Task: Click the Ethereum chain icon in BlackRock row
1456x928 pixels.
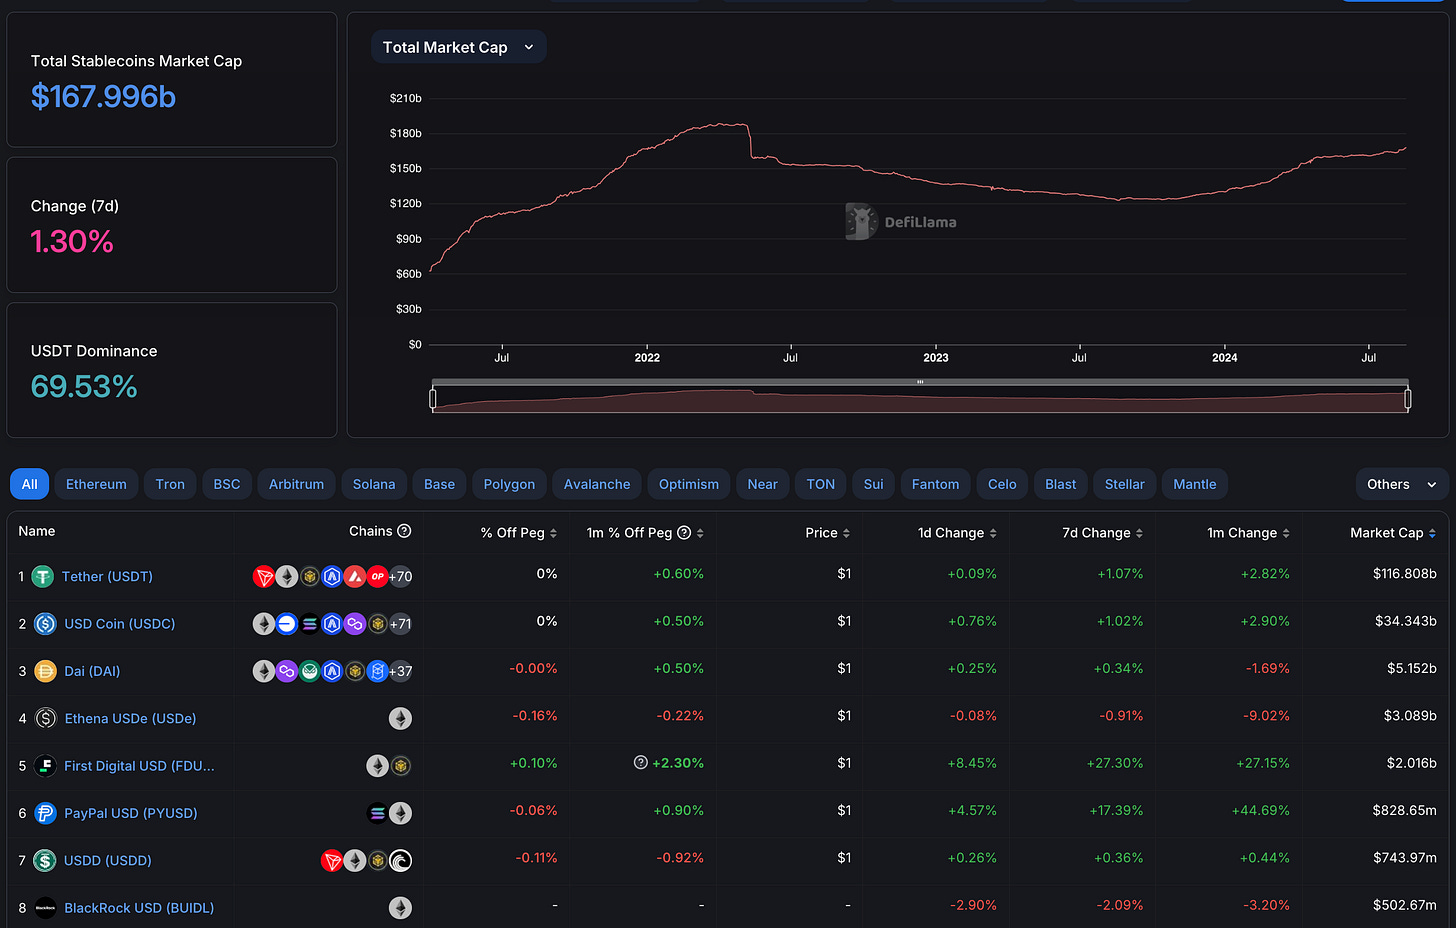Action: coord(400,908)
